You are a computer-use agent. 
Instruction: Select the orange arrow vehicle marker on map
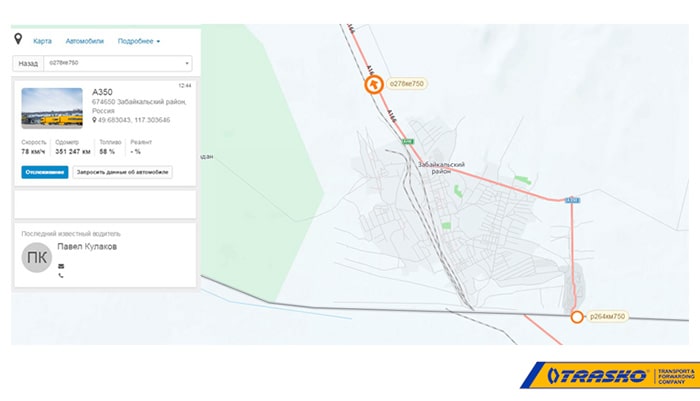click(374, 84)
